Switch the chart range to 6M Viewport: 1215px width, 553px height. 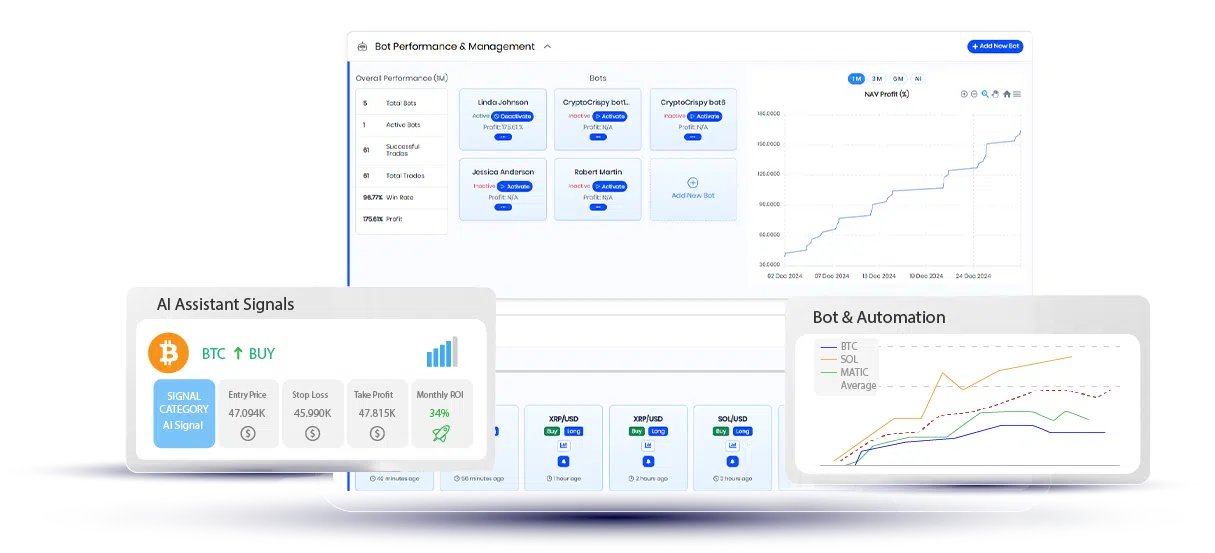(898, 78)
